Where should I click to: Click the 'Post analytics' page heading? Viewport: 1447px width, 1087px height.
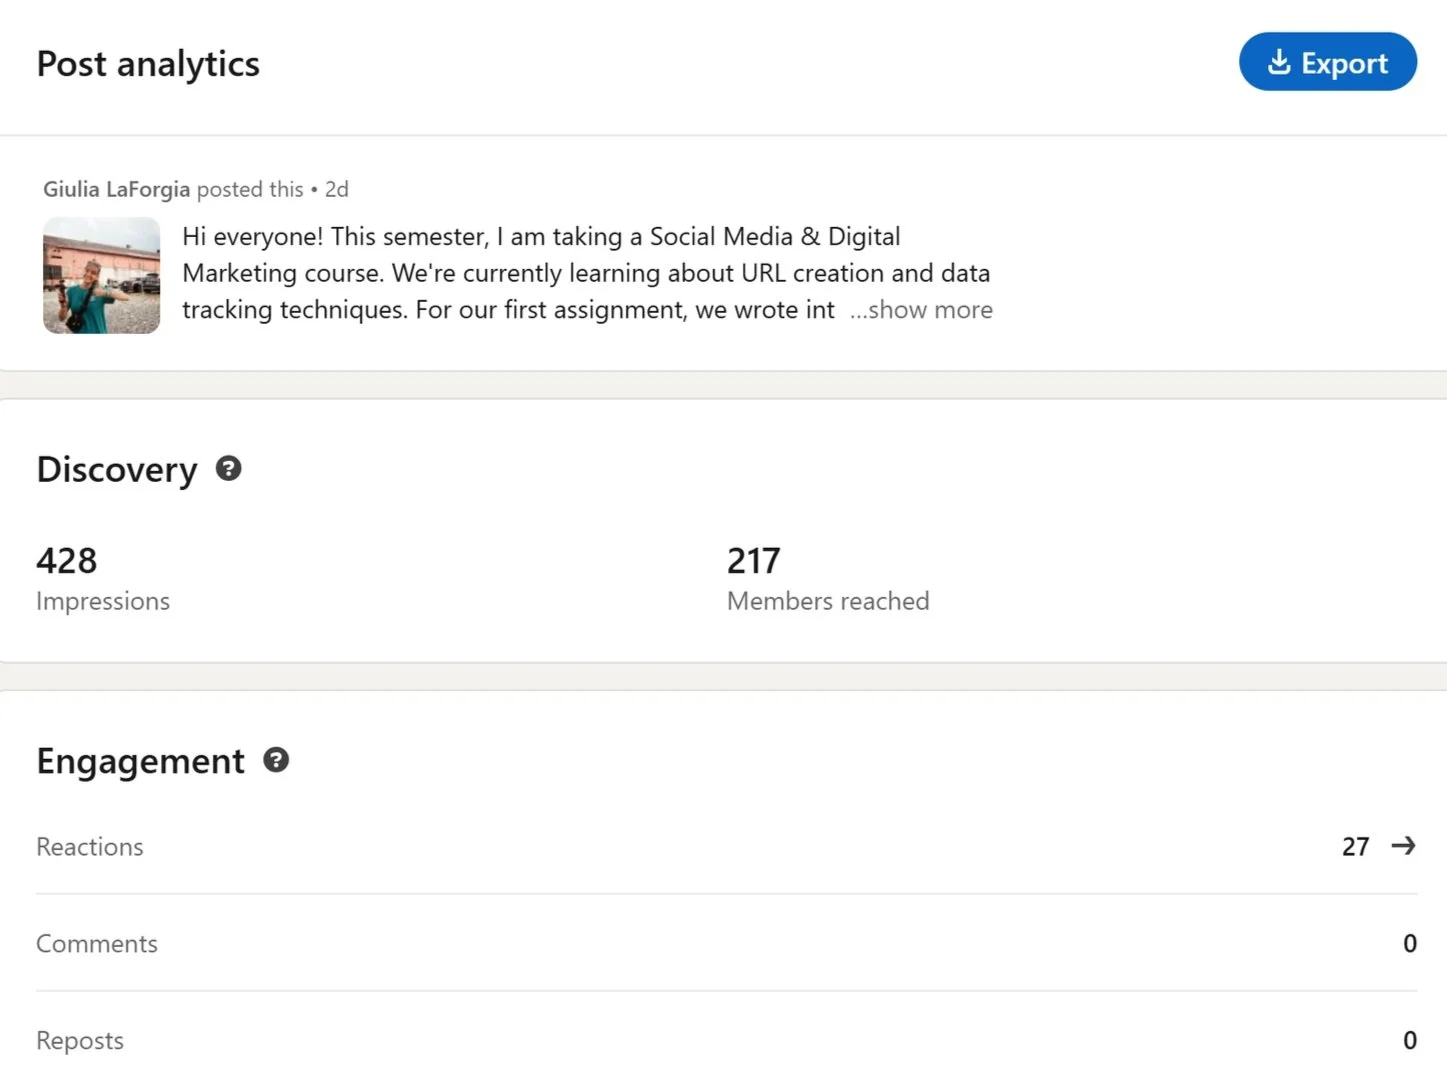148,64
